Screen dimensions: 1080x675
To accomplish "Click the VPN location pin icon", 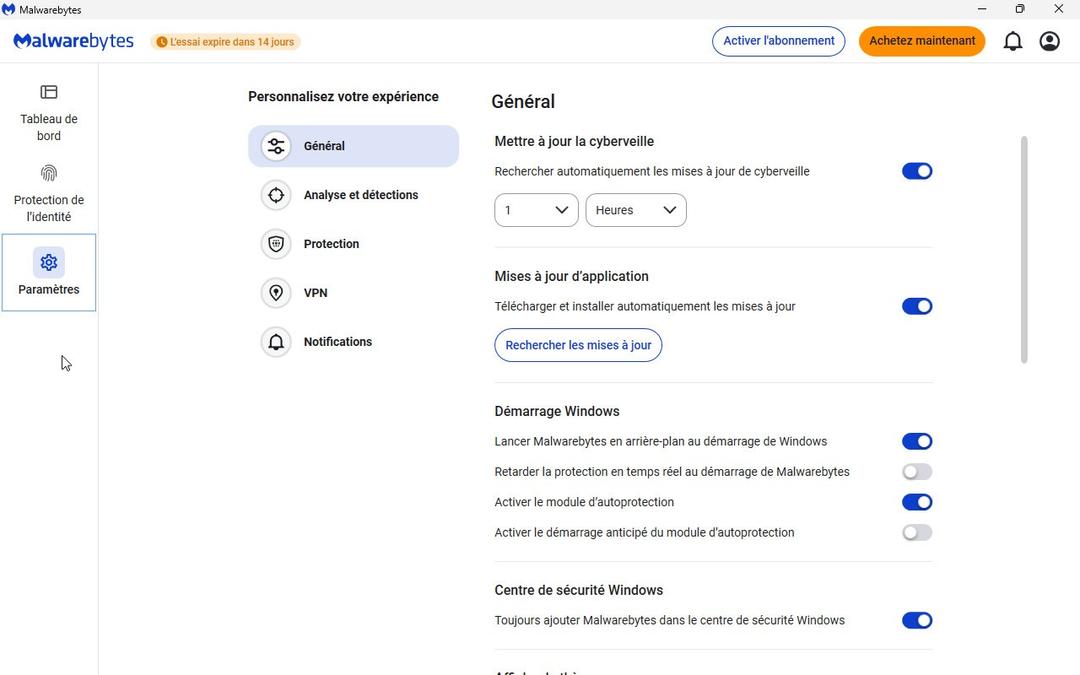I will tap(276, 293).
